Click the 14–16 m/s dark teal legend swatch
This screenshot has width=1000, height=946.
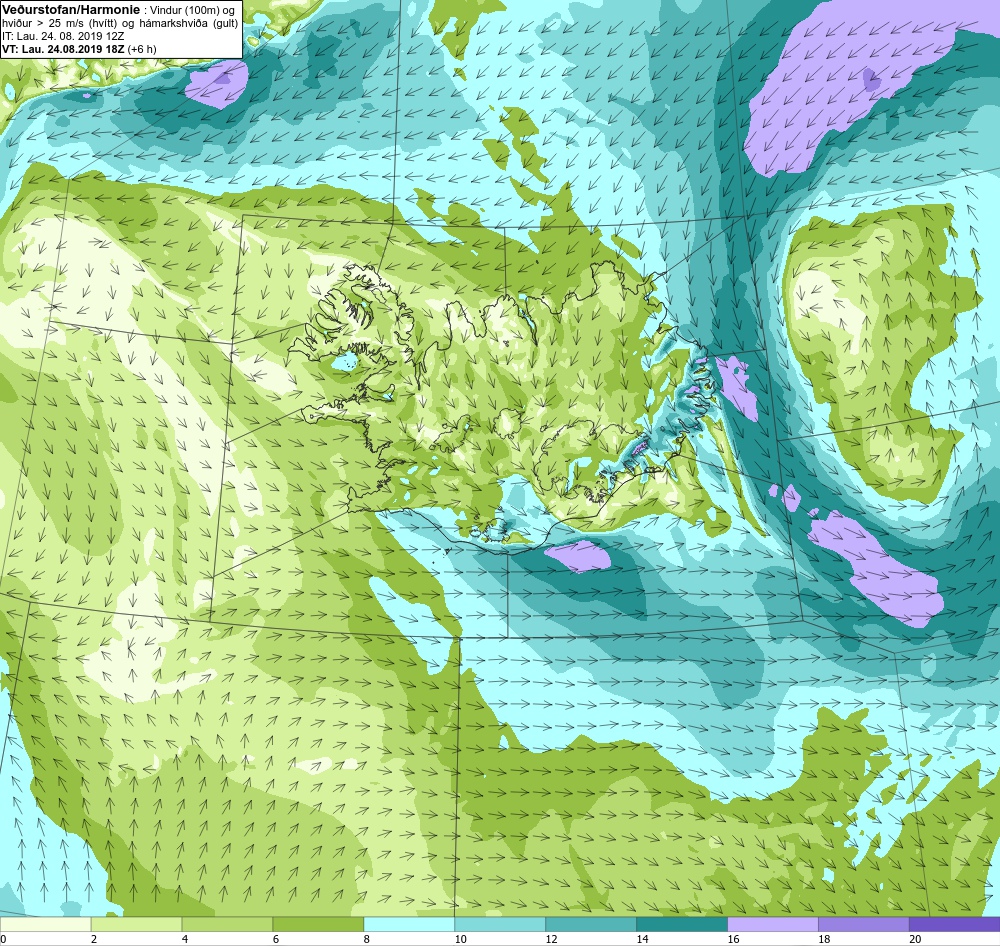tap(682, 924)
